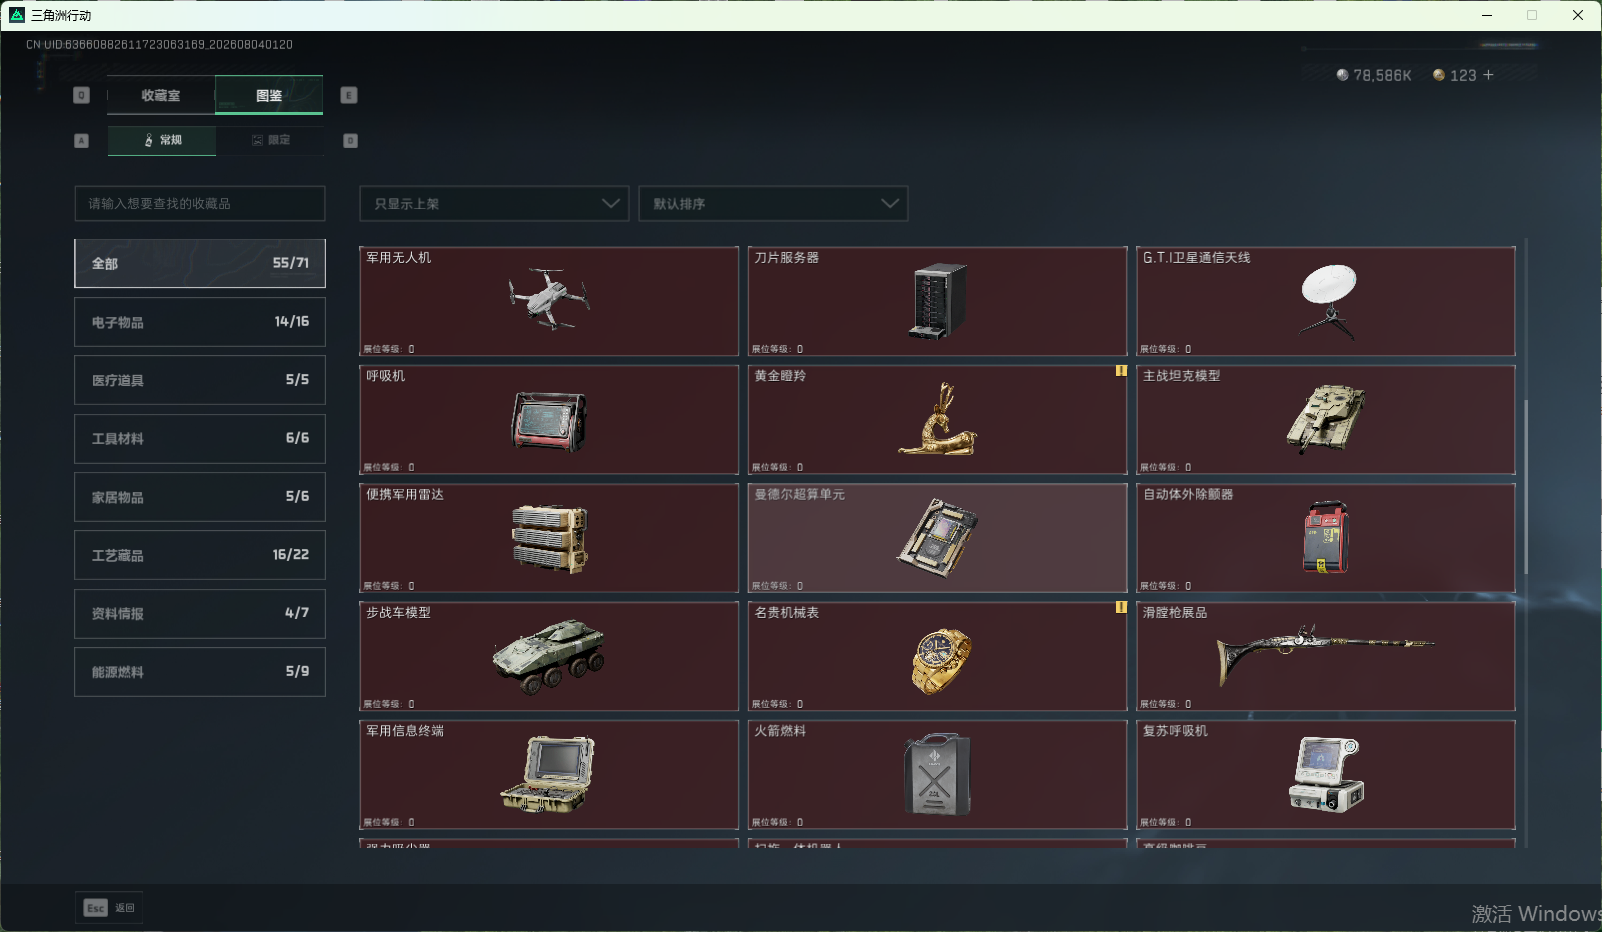The height and width of the screenshot is (932, 1602).
Task: Open the 默认排序 sorting dropdown
Action: click(x=773, y=204)
